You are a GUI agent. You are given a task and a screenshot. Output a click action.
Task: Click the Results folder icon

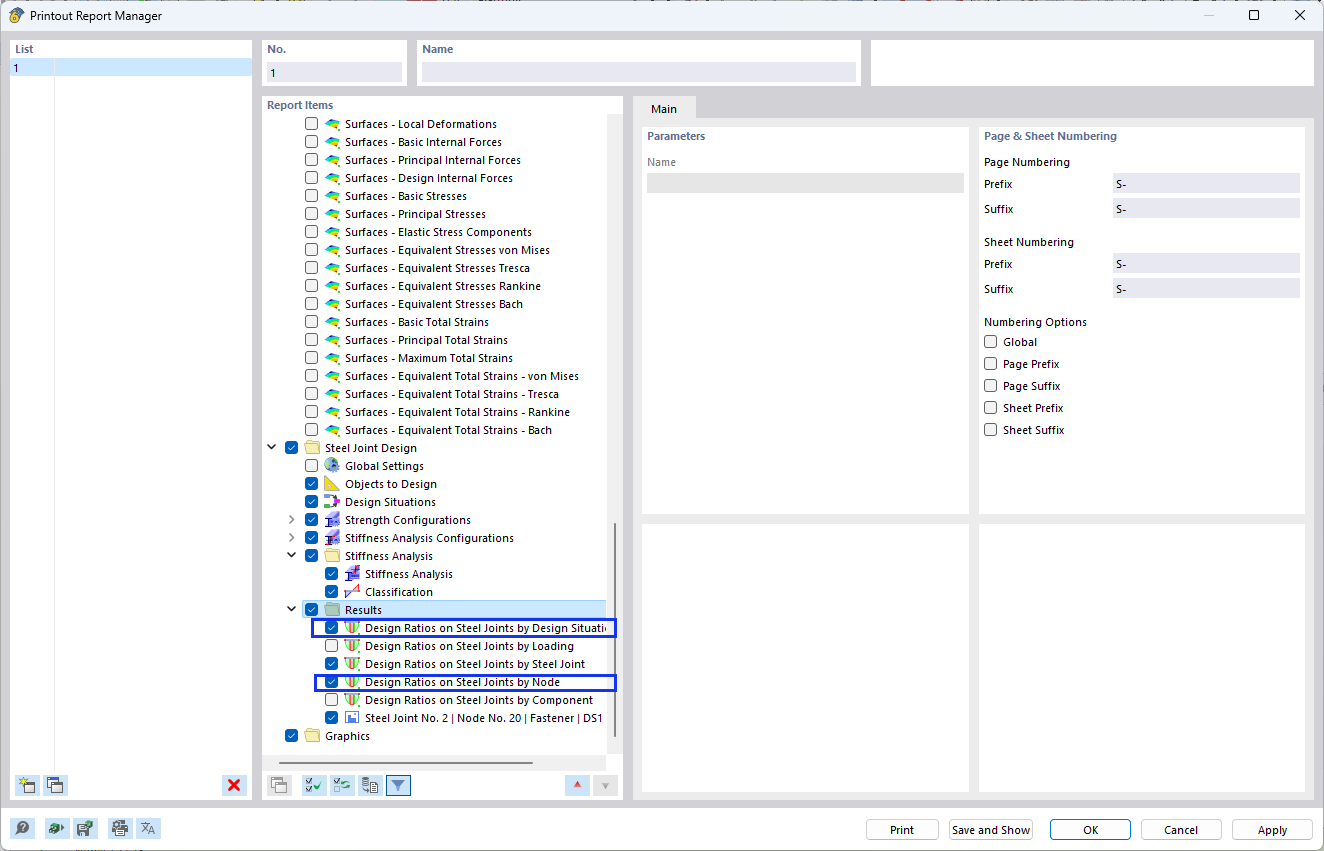pos(332,610)
